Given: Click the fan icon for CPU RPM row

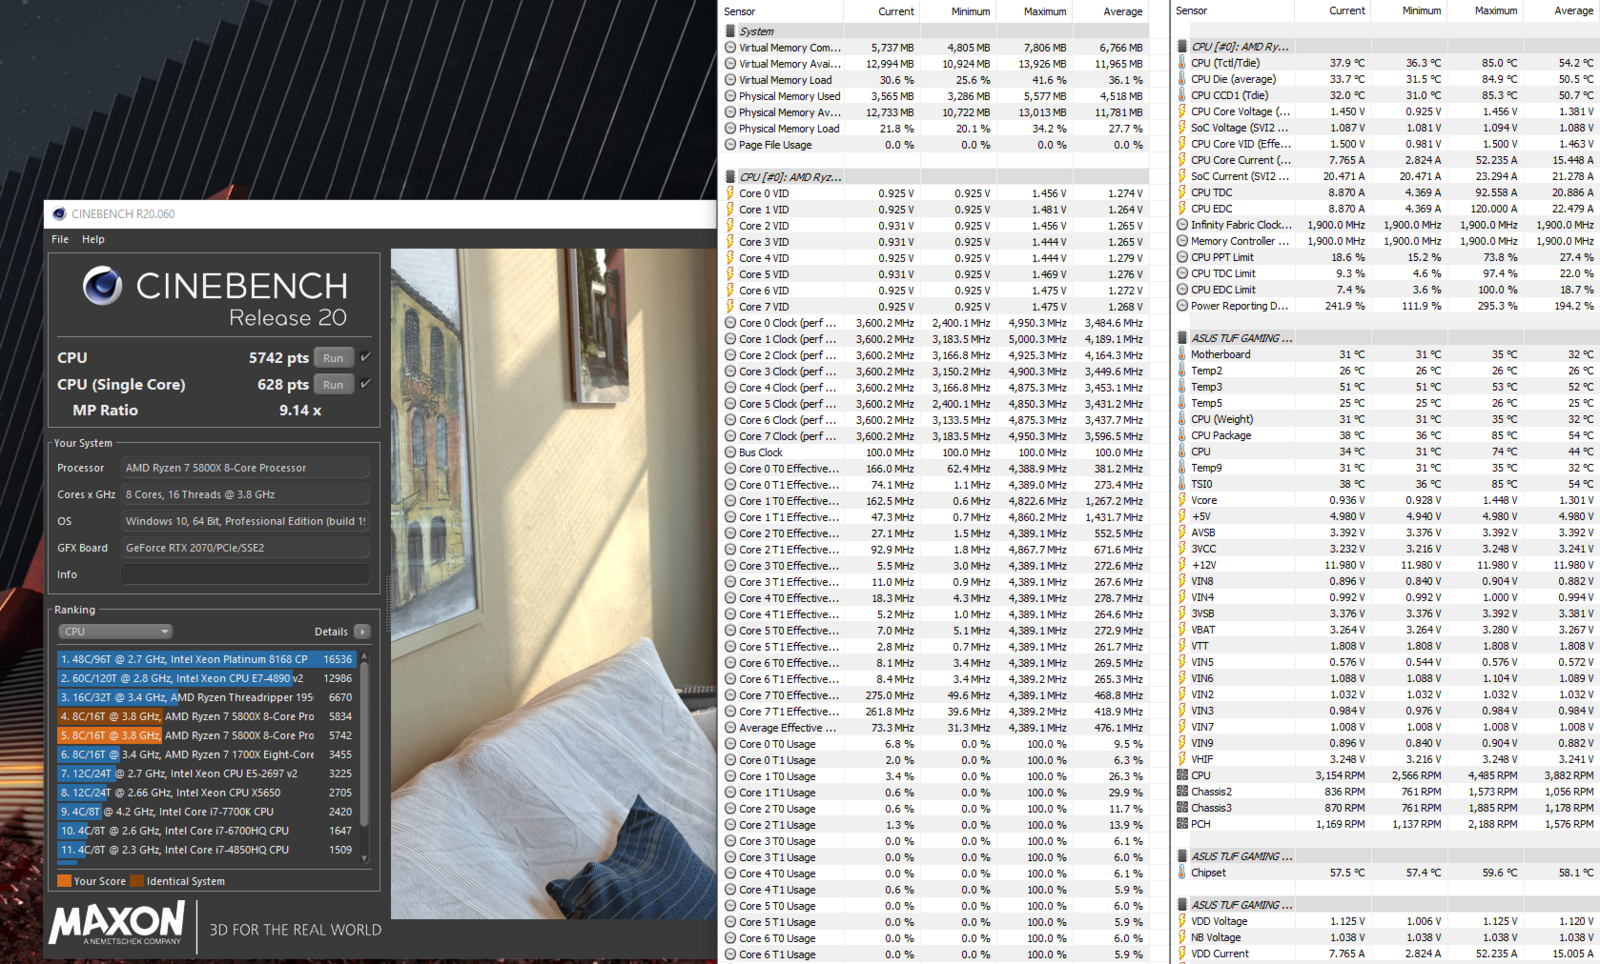Looking at the screenshot, I should 1182,775.
